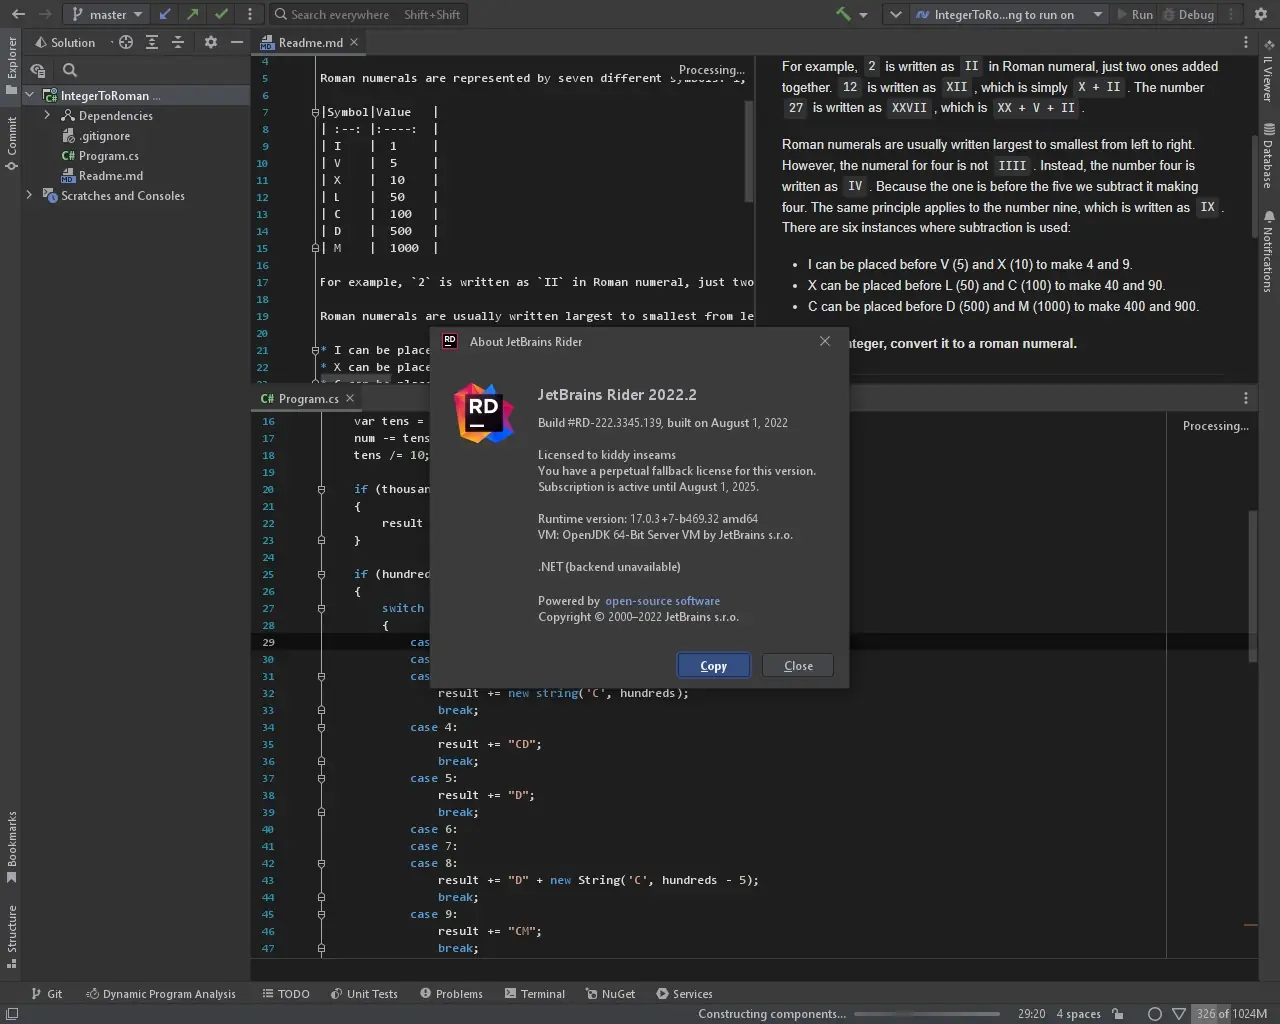
Task: Open the Git tool window
Action: (46, 994)
